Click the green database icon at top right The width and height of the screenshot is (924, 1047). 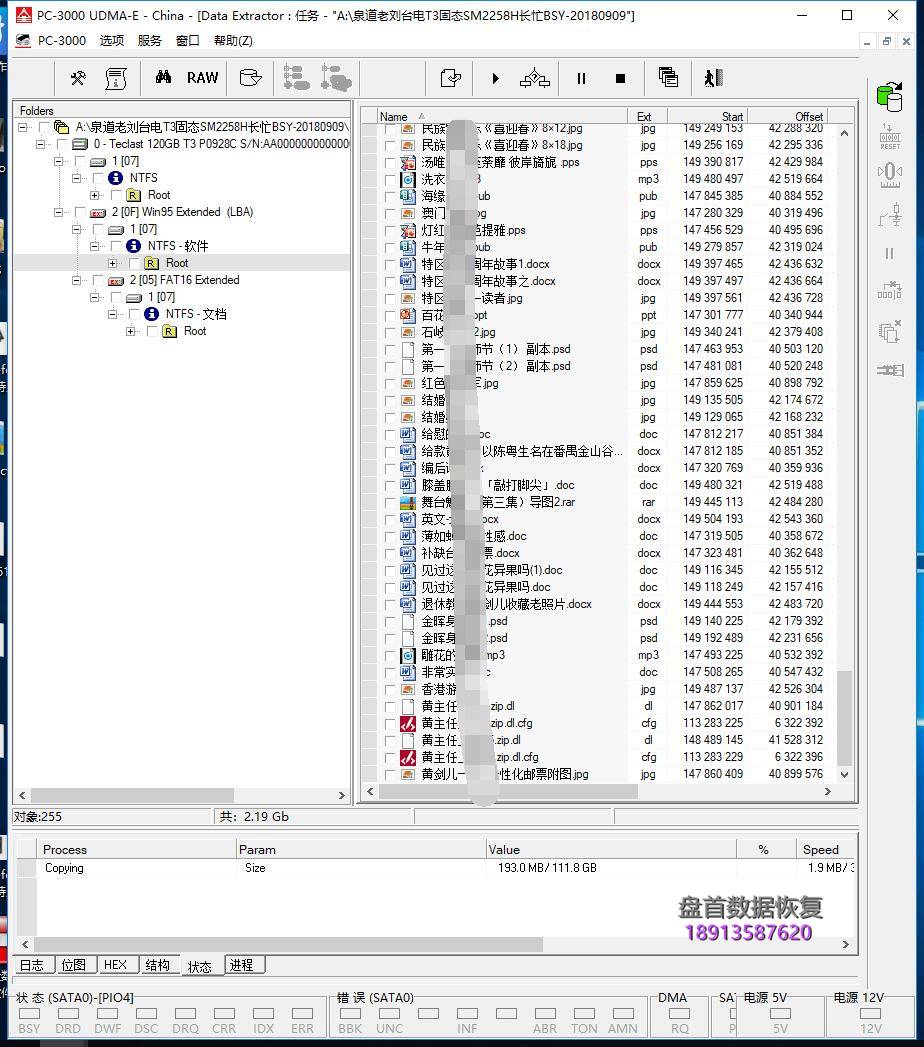tap(888, 96)
